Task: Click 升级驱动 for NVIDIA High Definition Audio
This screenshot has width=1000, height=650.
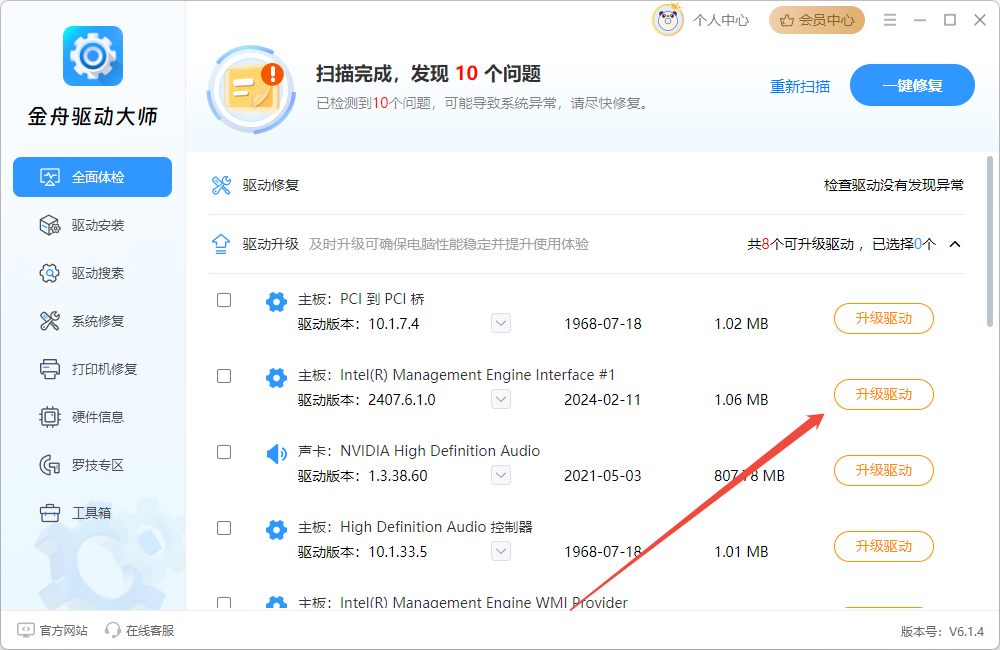Action: (x=883, y=470)
